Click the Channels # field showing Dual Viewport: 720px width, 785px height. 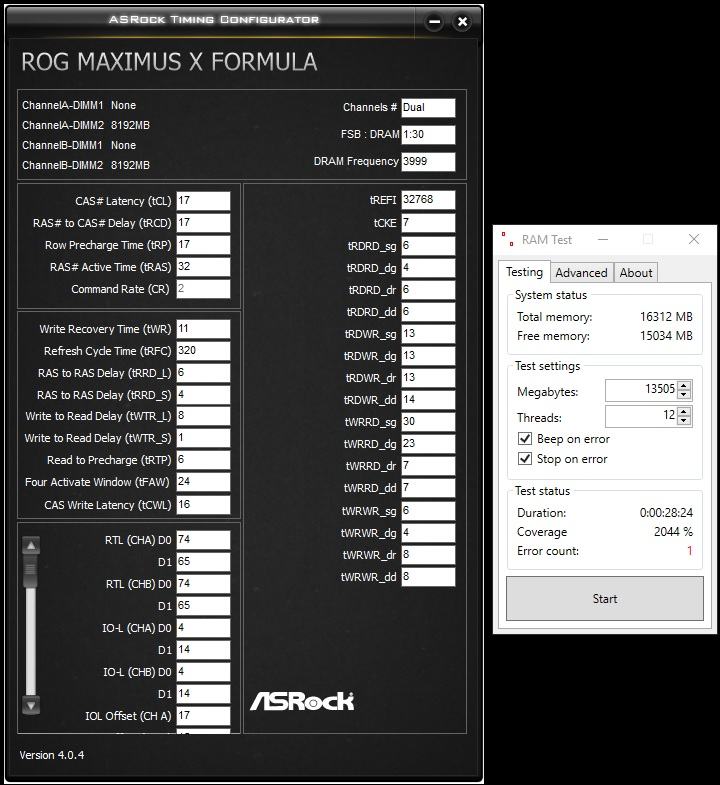(429, 108)
